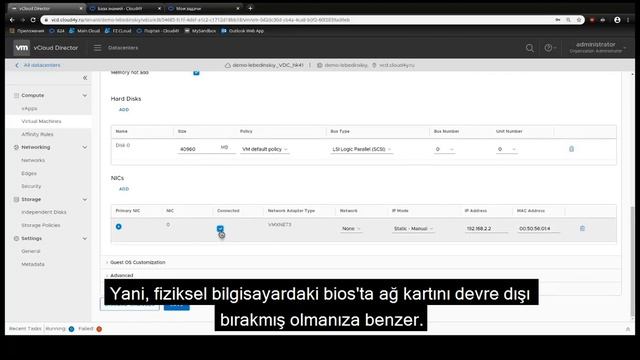Click the Running tasks indicator
Viewport: 640px width, 360px height.
point(60,329)
